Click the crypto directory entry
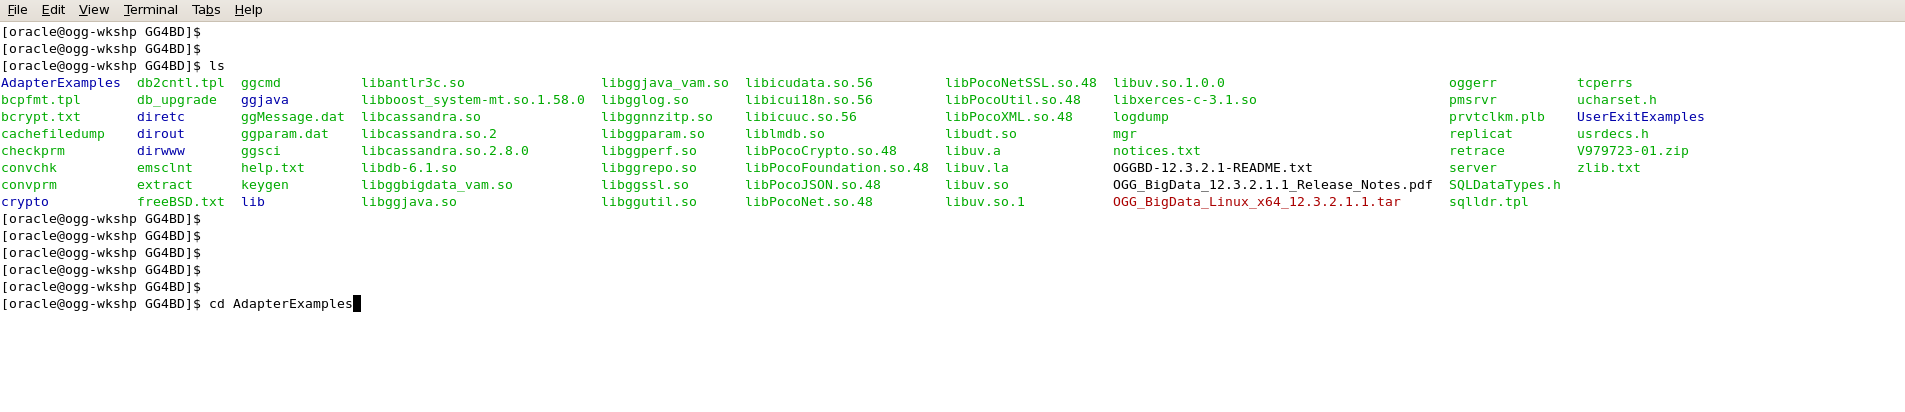The height and width of the screenshot is (412, 1905). coord(25,202)
